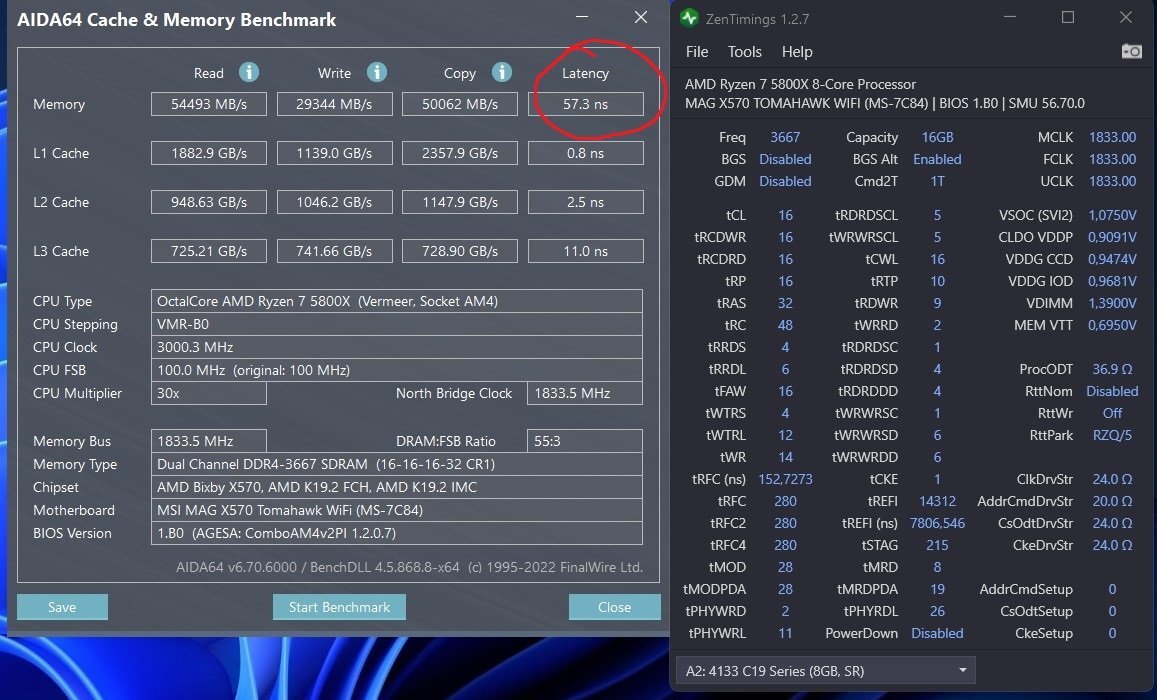The height and width of the screenshot is (700, 1157).
Task: Open the Read info icon in AIDA64
Action: click(x=249, y=72)
